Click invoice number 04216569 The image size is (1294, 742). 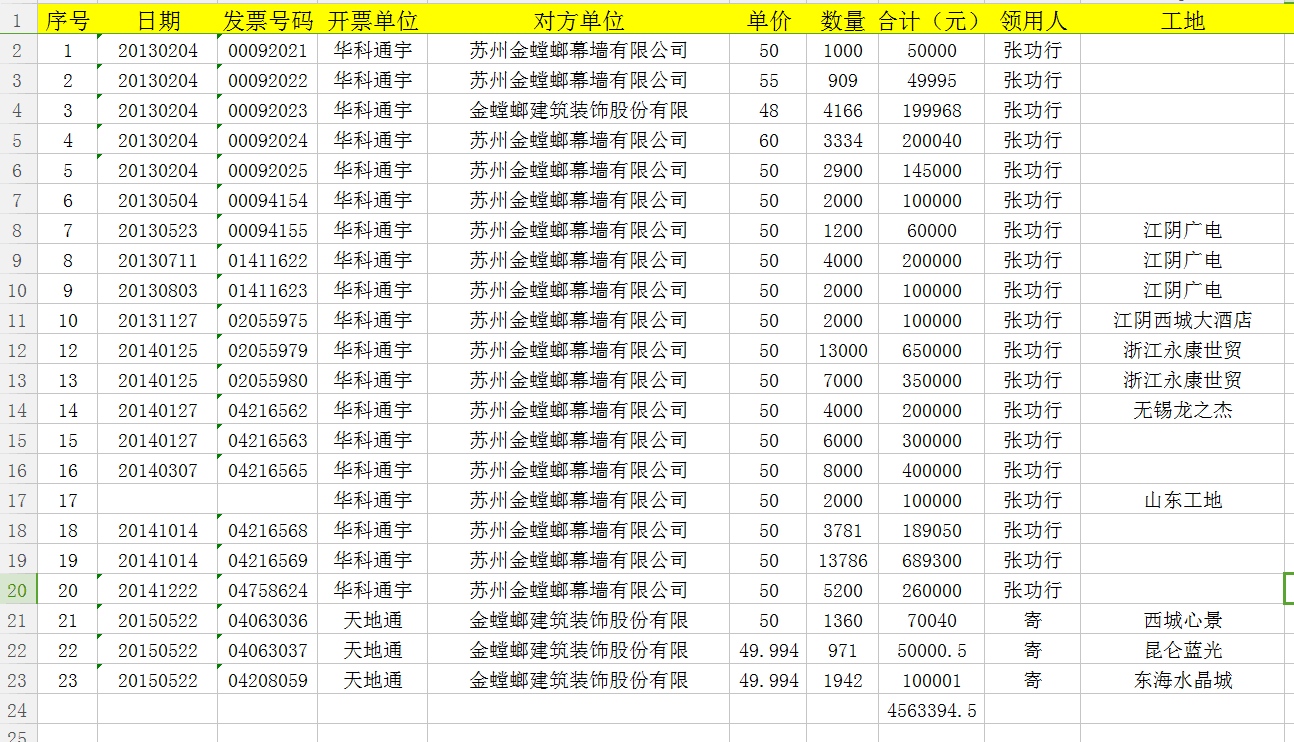click(268, 560)
